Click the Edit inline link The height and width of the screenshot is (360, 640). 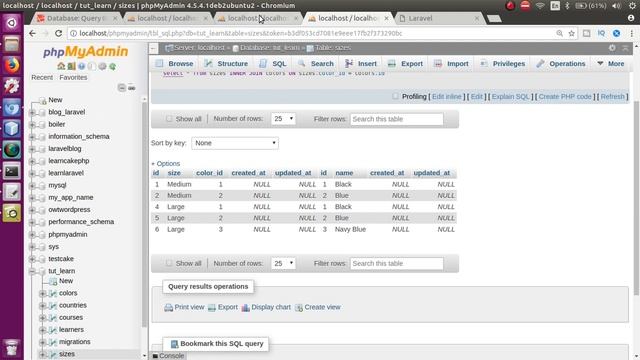[x=447, y=97]
